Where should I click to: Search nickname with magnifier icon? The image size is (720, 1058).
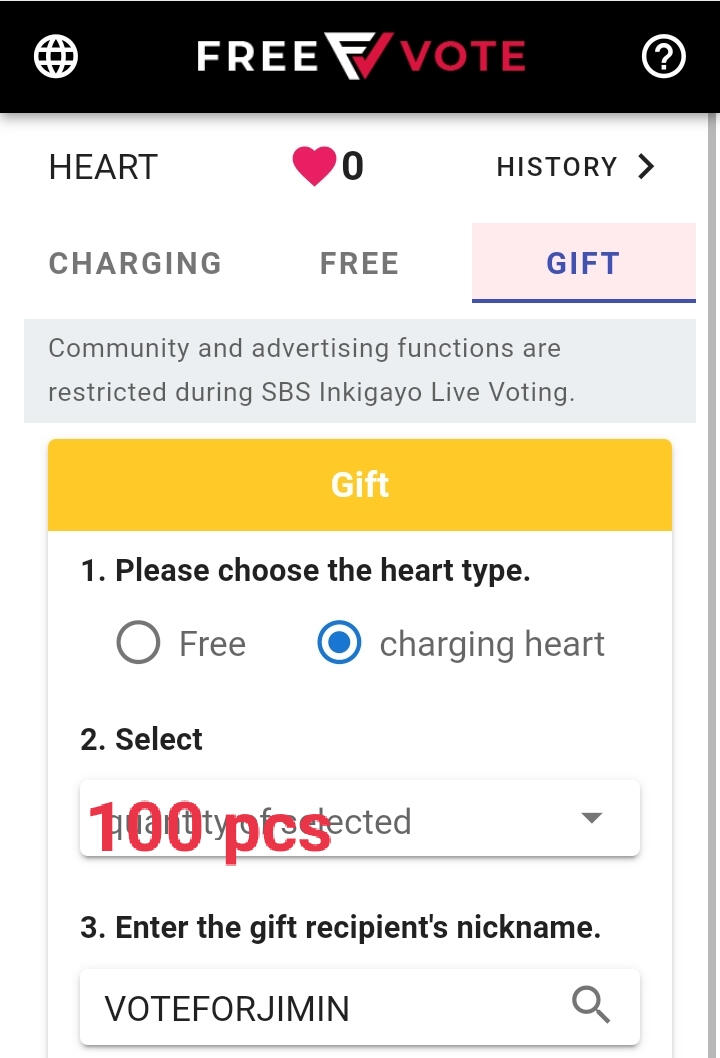click(591, 1004)
